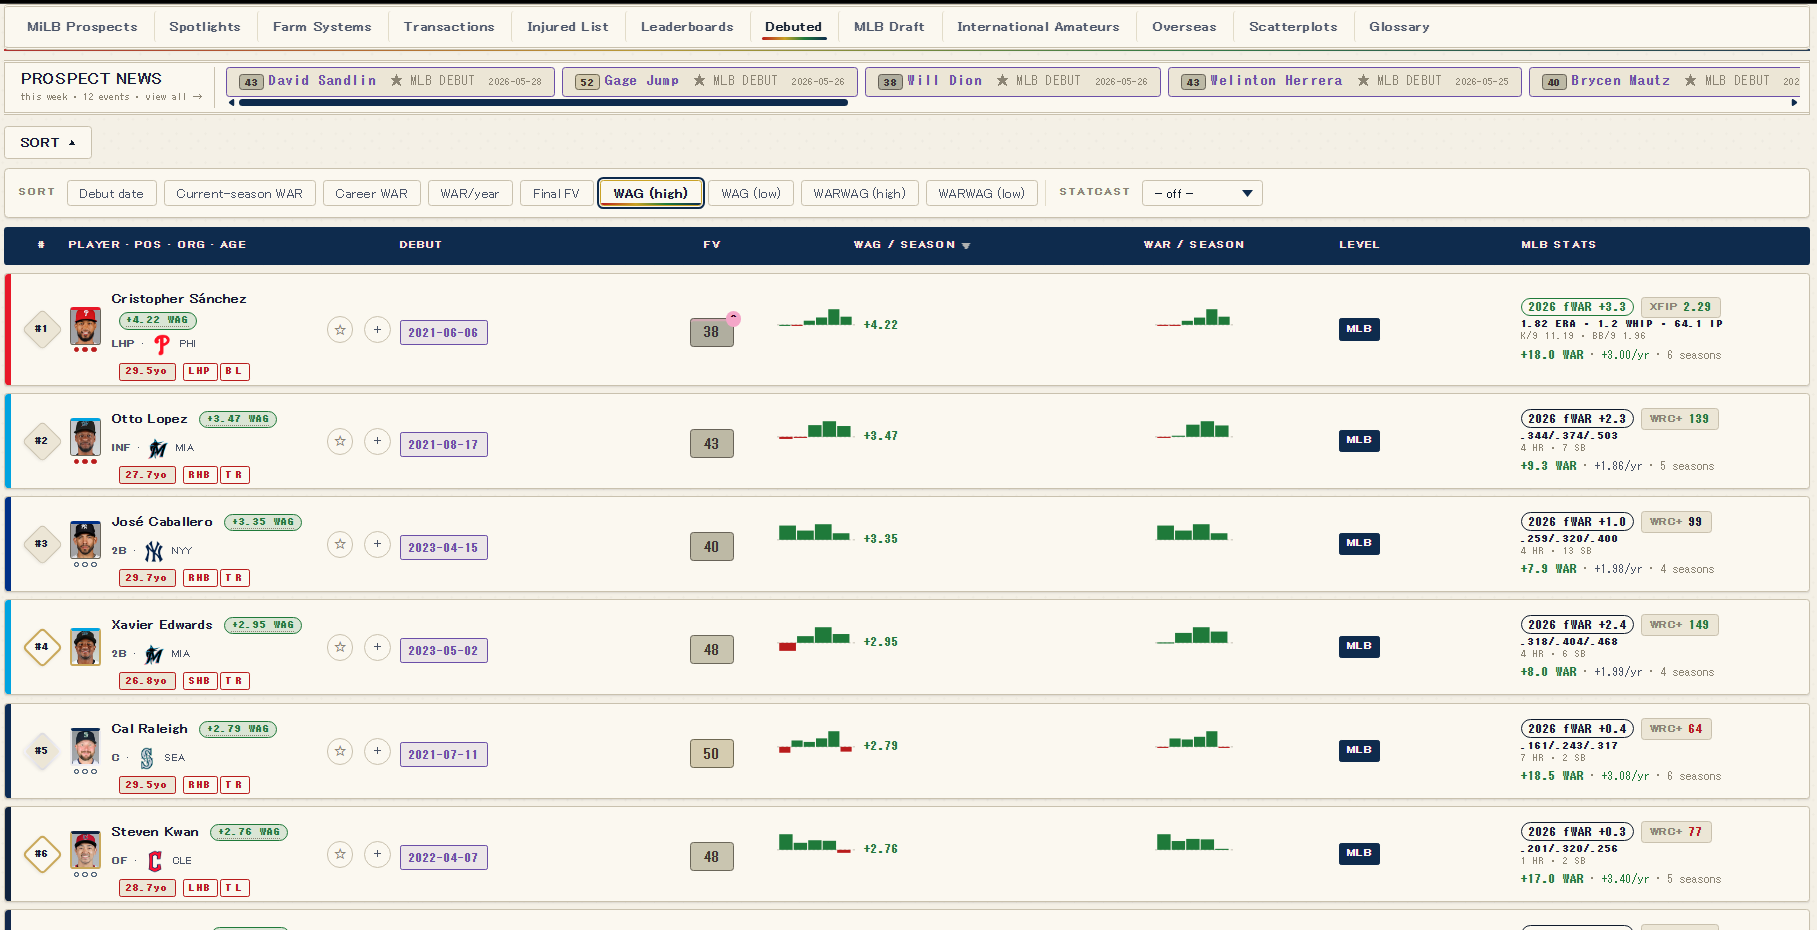Open the MLB Draft tab
The height and width of the screenshot is (930, 1817).
[x=889, y=27]
